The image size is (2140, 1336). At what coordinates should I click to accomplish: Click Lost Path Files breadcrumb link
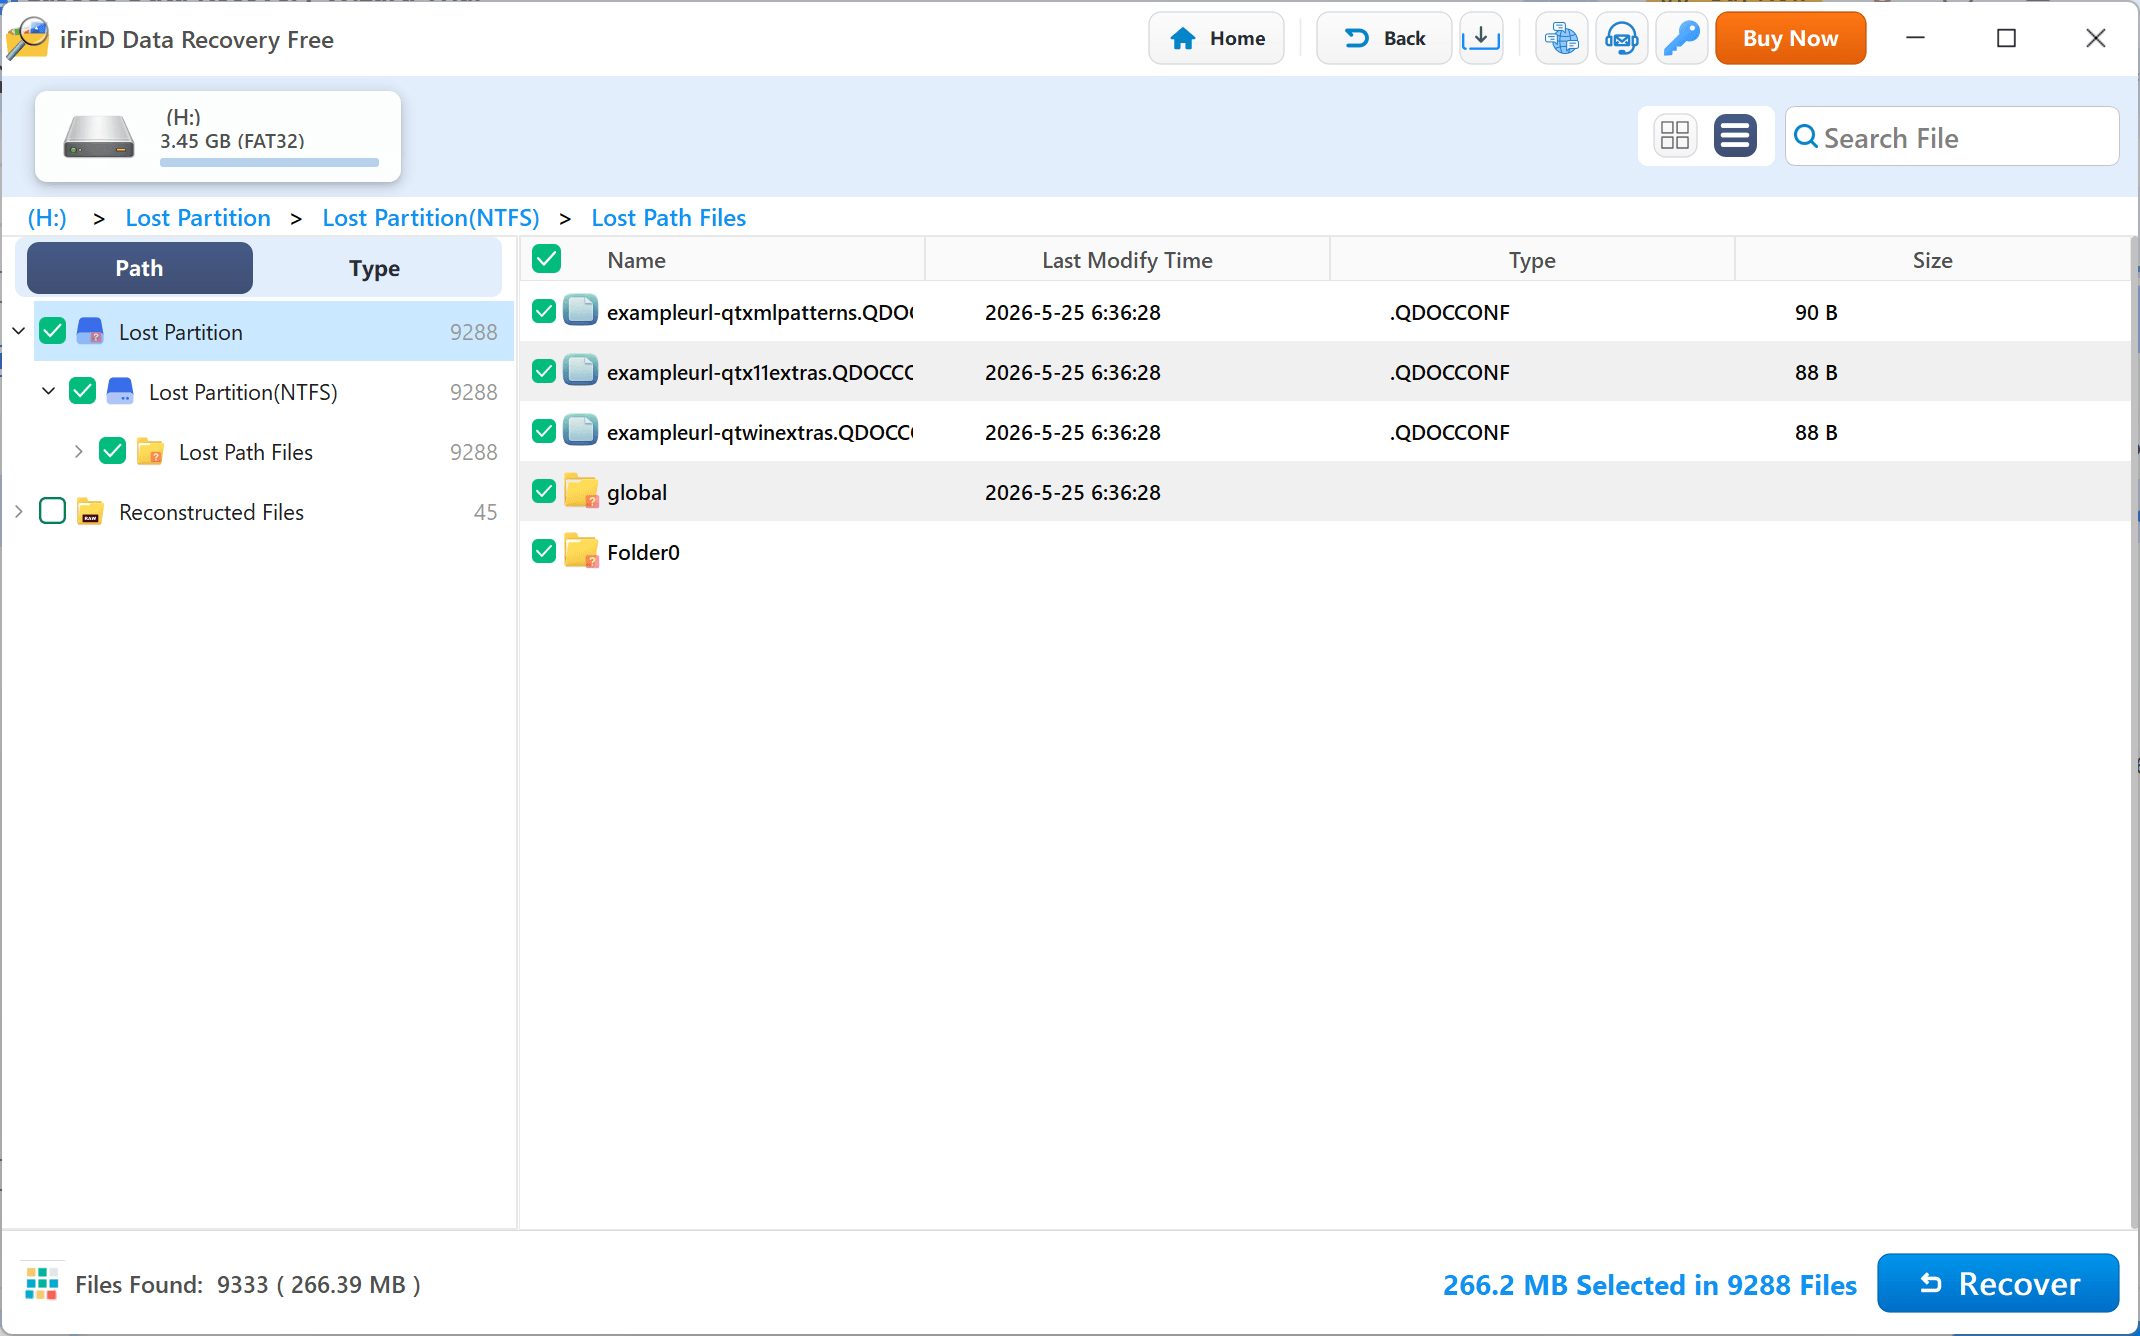pyautogui.click(x=669, y=217)
